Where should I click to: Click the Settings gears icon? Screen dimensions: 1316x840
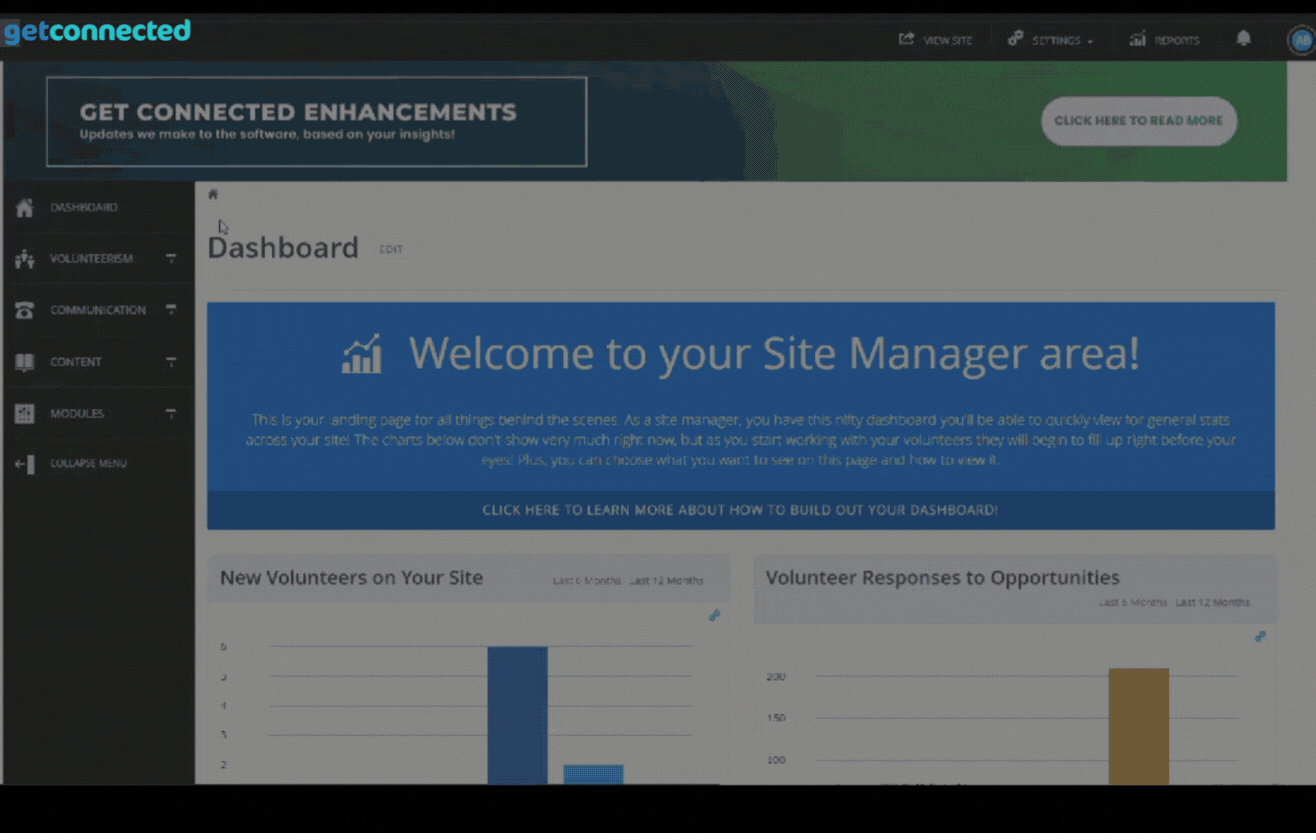(1015, 38)
